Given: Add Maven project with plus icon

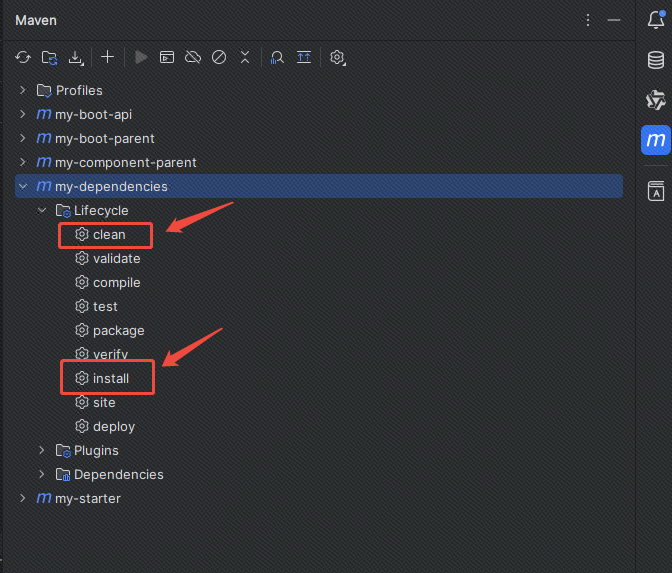Looking at the screenshot, I should click(x=108, y=57).
